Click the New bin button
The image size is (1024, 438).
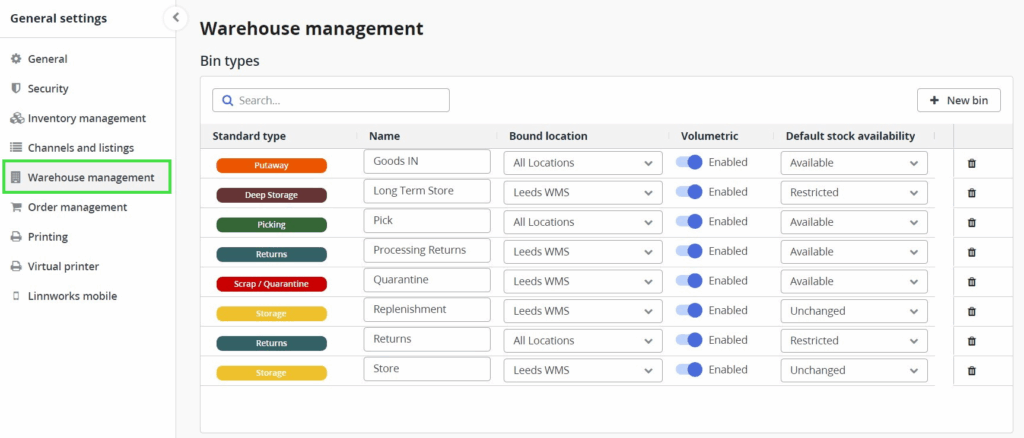coord(959,101)
